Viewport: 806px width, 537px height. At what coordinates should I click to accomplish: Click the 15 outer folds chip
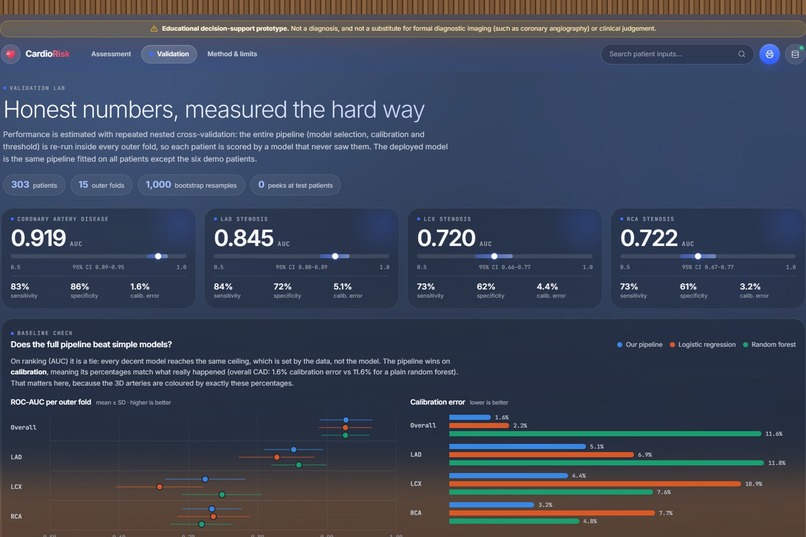point(101,185)
